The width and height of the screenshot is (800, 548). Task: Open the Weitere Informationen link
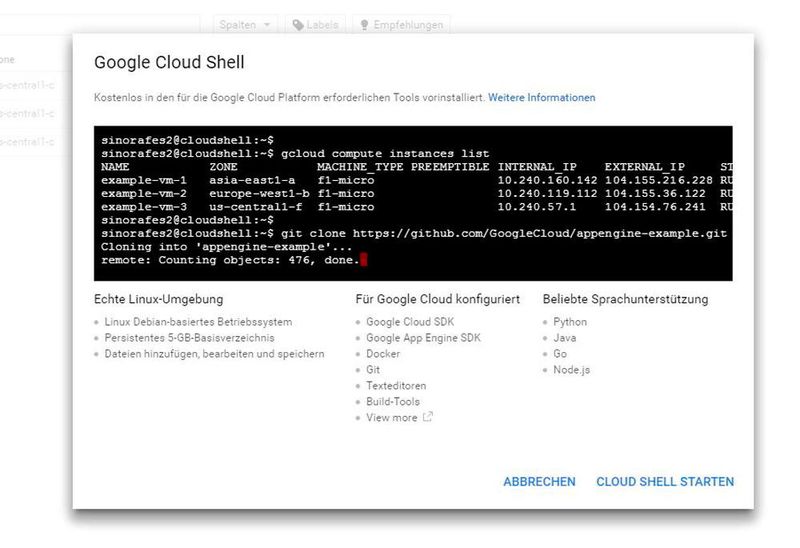pos(541,97)
